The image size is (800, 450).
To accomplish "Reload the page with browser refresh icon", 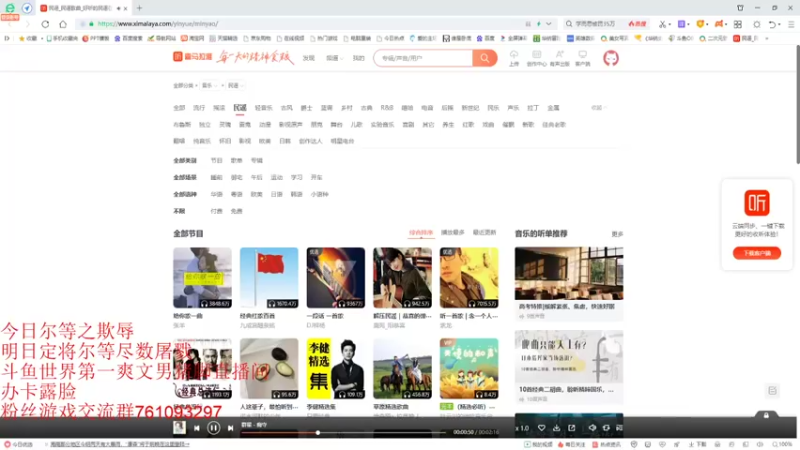I will (45, 24).
